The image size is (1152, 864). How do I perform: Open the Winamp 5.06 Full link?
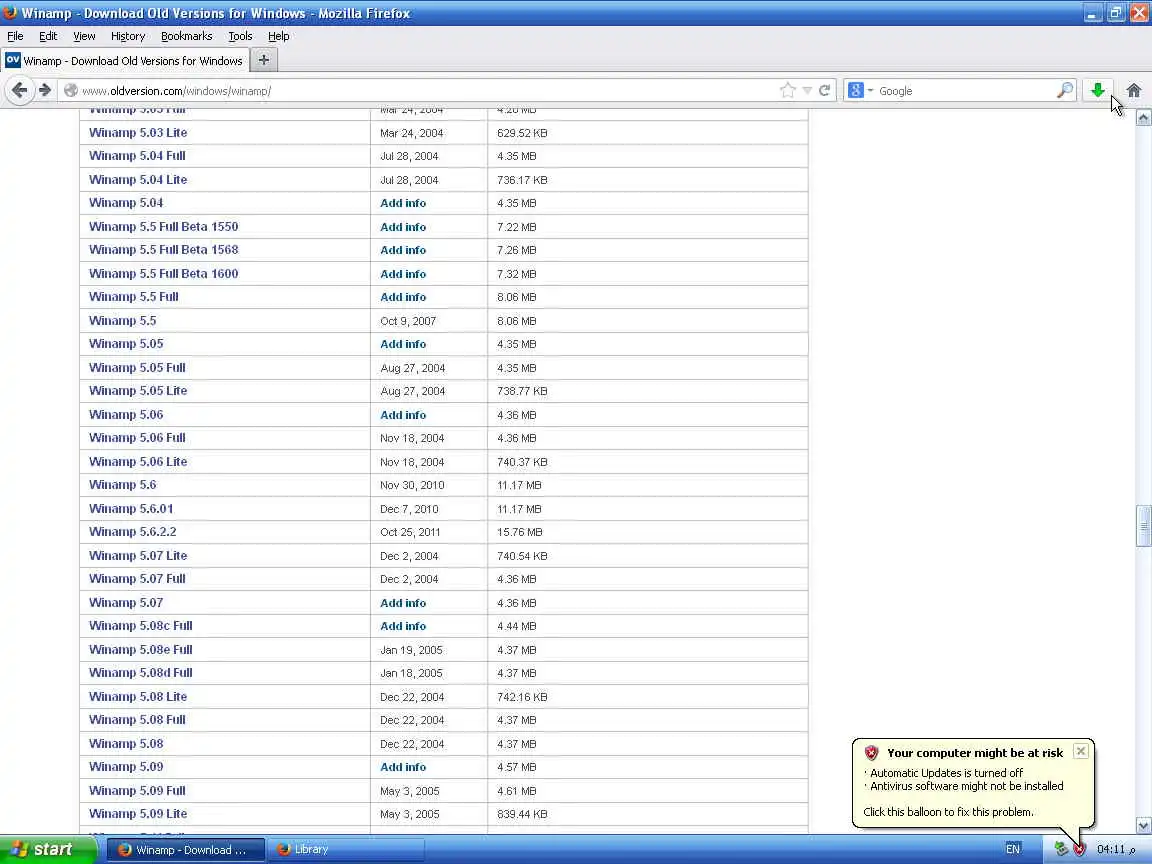click(x=137, y=437)
